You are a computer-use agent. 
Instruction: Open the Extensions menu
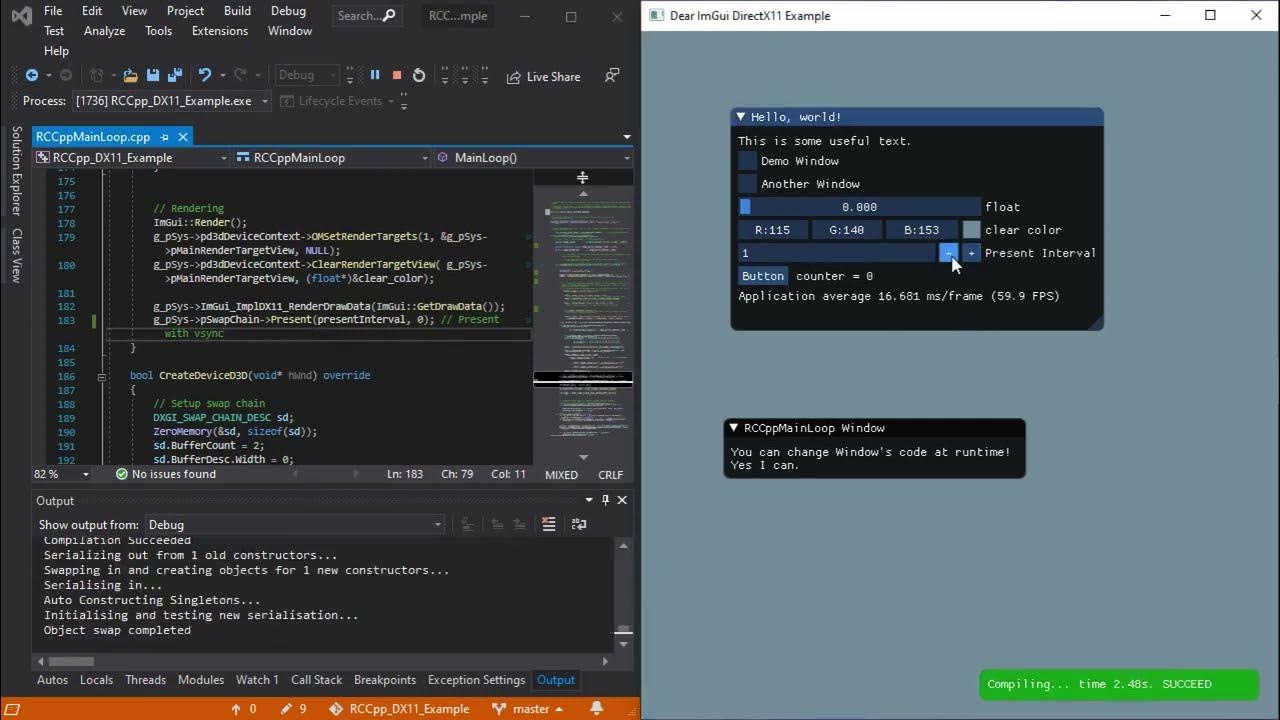(220, 31)
